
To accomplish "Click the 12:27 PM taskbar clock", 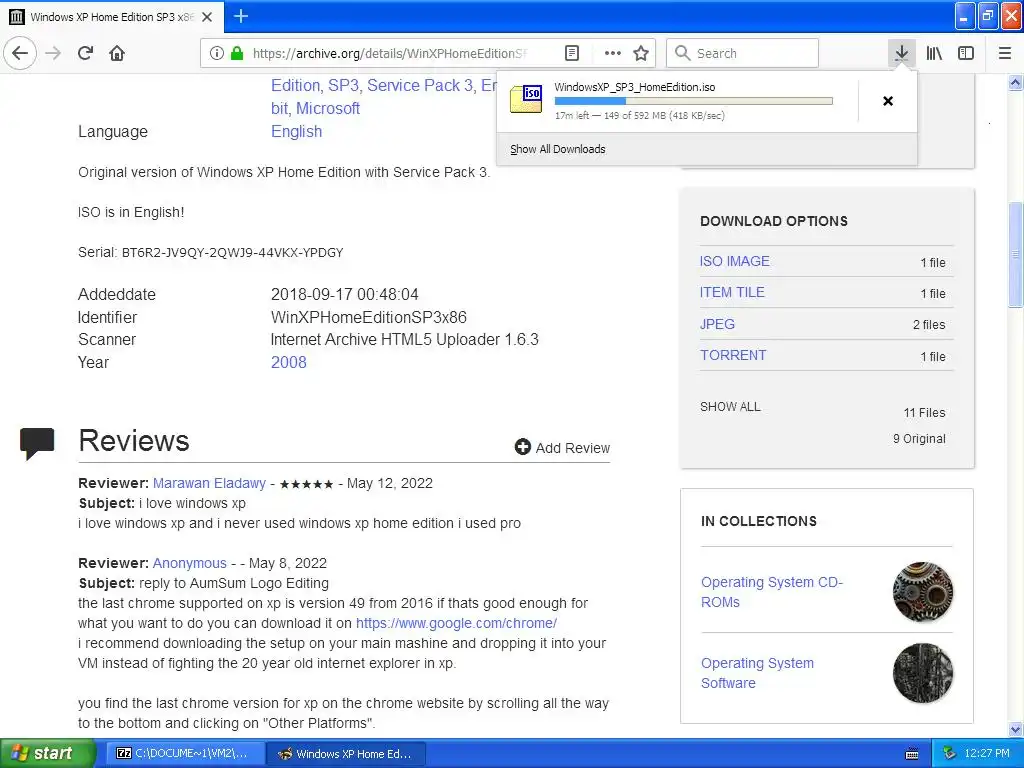I will (x=987, y=753).
